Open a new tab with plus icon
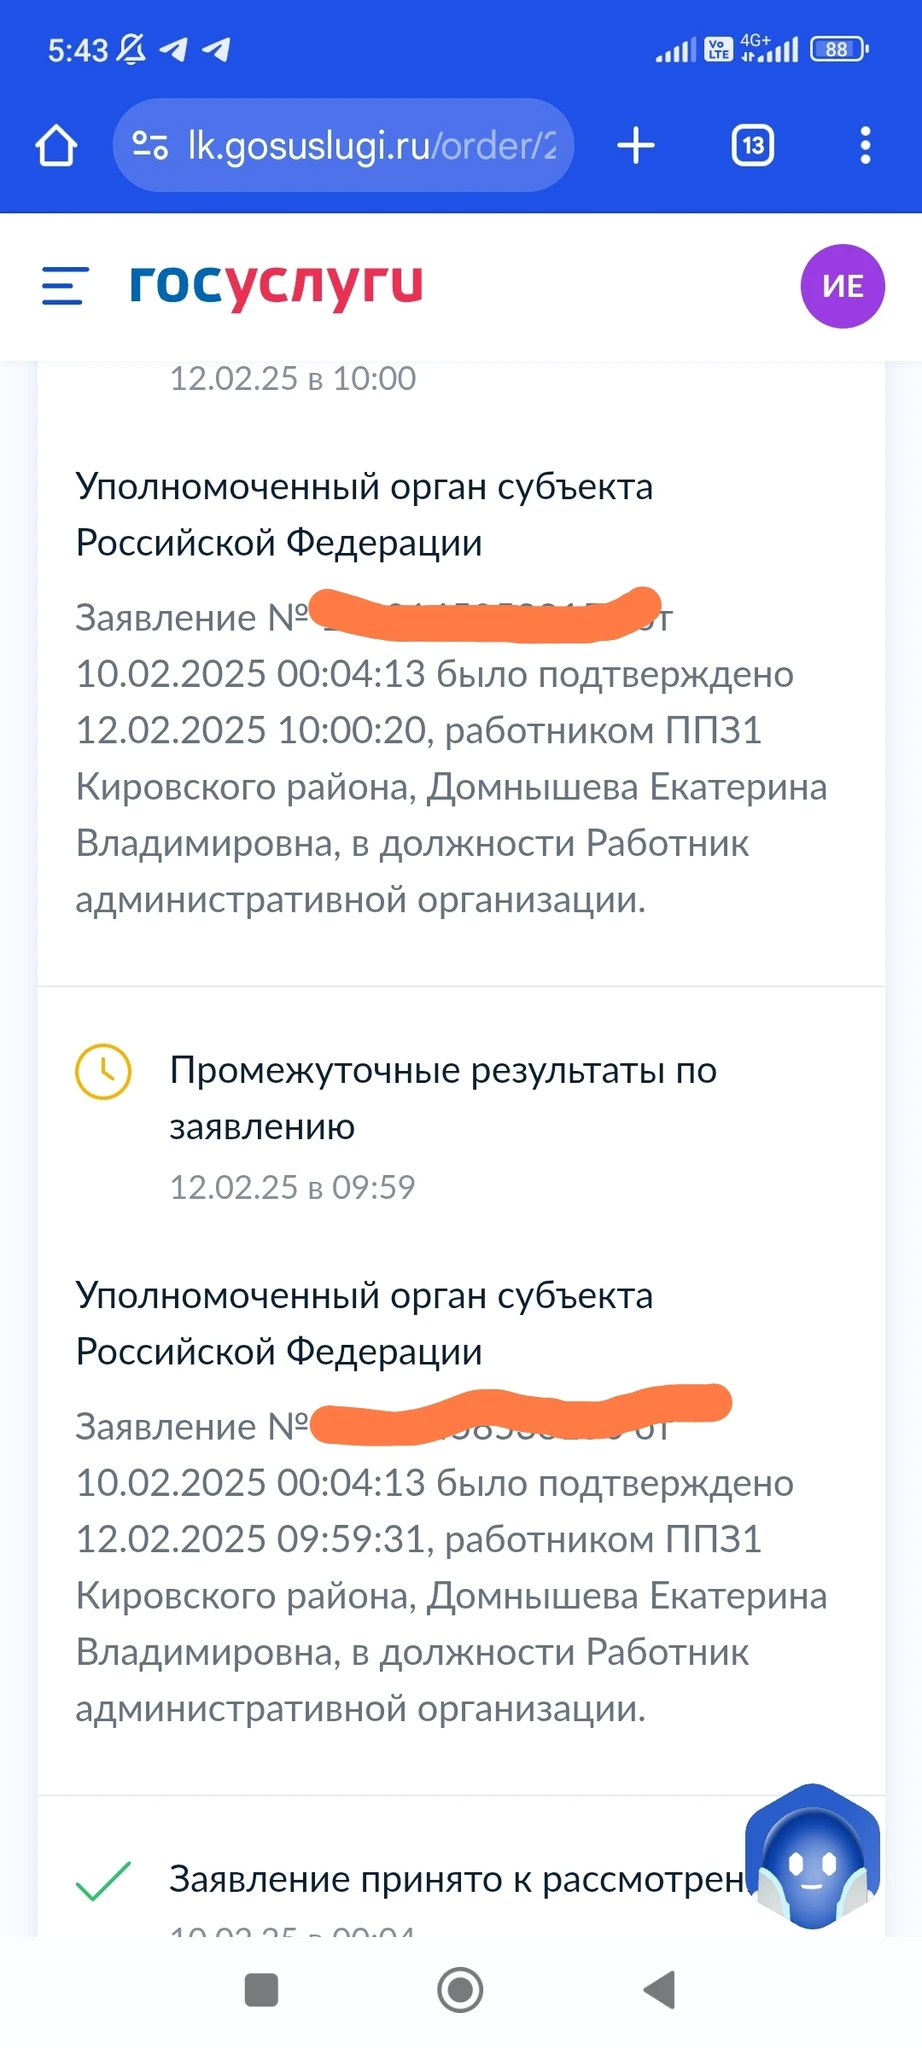Viewport: 922px width, 2048px height. [x=636, y=146]
